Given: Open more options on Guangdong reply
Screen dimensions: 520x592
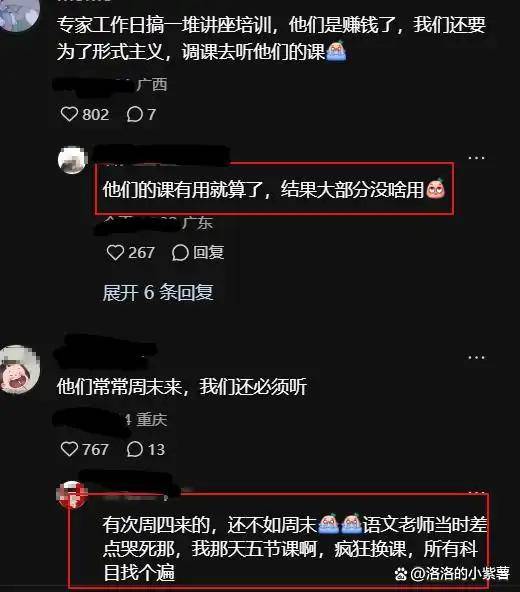Looking at the screenshot, I should tap(476, 158).
